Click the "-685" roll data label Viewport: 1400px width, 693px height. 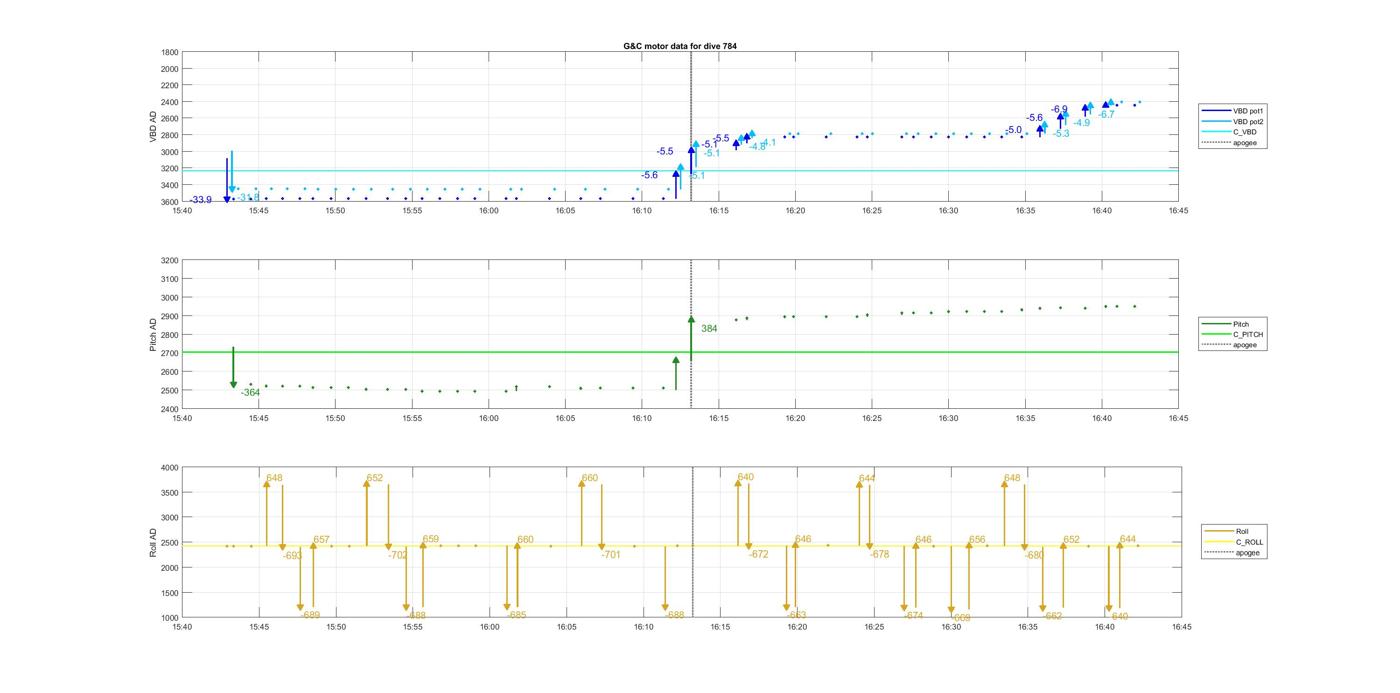click(x=516, y=615)
